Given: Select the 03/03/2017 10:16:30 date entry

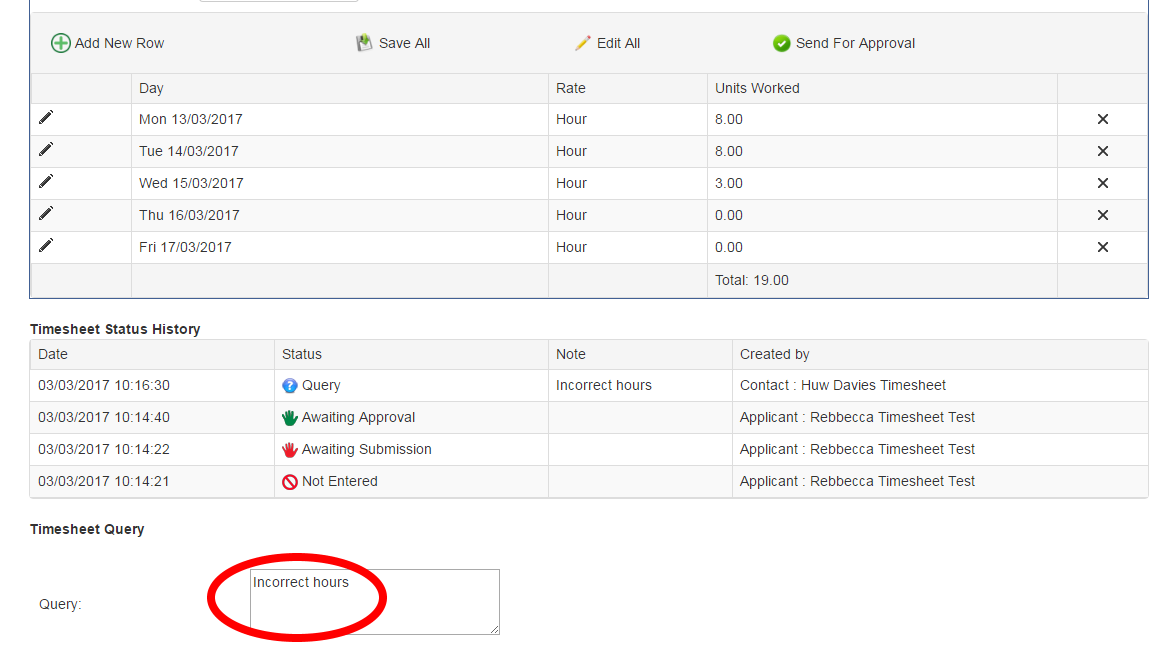Looking at the screenshot, I should [104, 386].
